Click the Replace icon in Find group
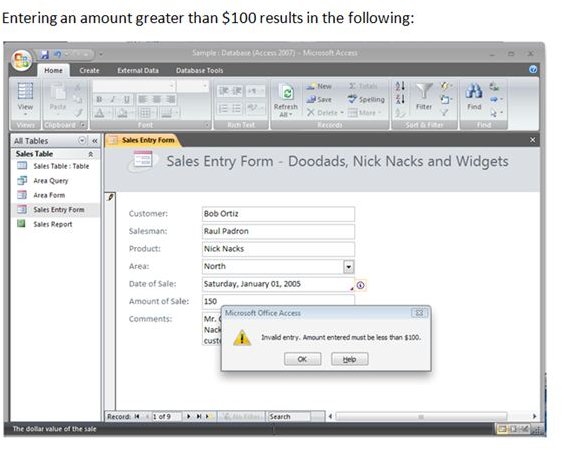Viewport: 562px width, 450px height. (x=494, y=86)
